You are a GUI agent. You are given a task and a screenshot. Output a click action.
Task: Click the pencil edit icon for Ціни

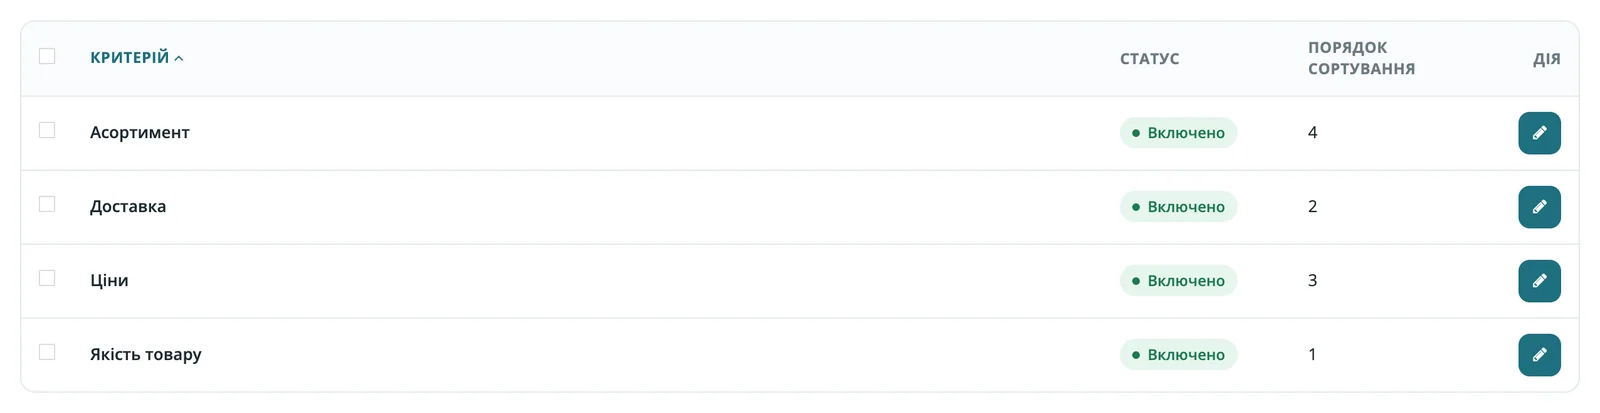pos(1539,281)
